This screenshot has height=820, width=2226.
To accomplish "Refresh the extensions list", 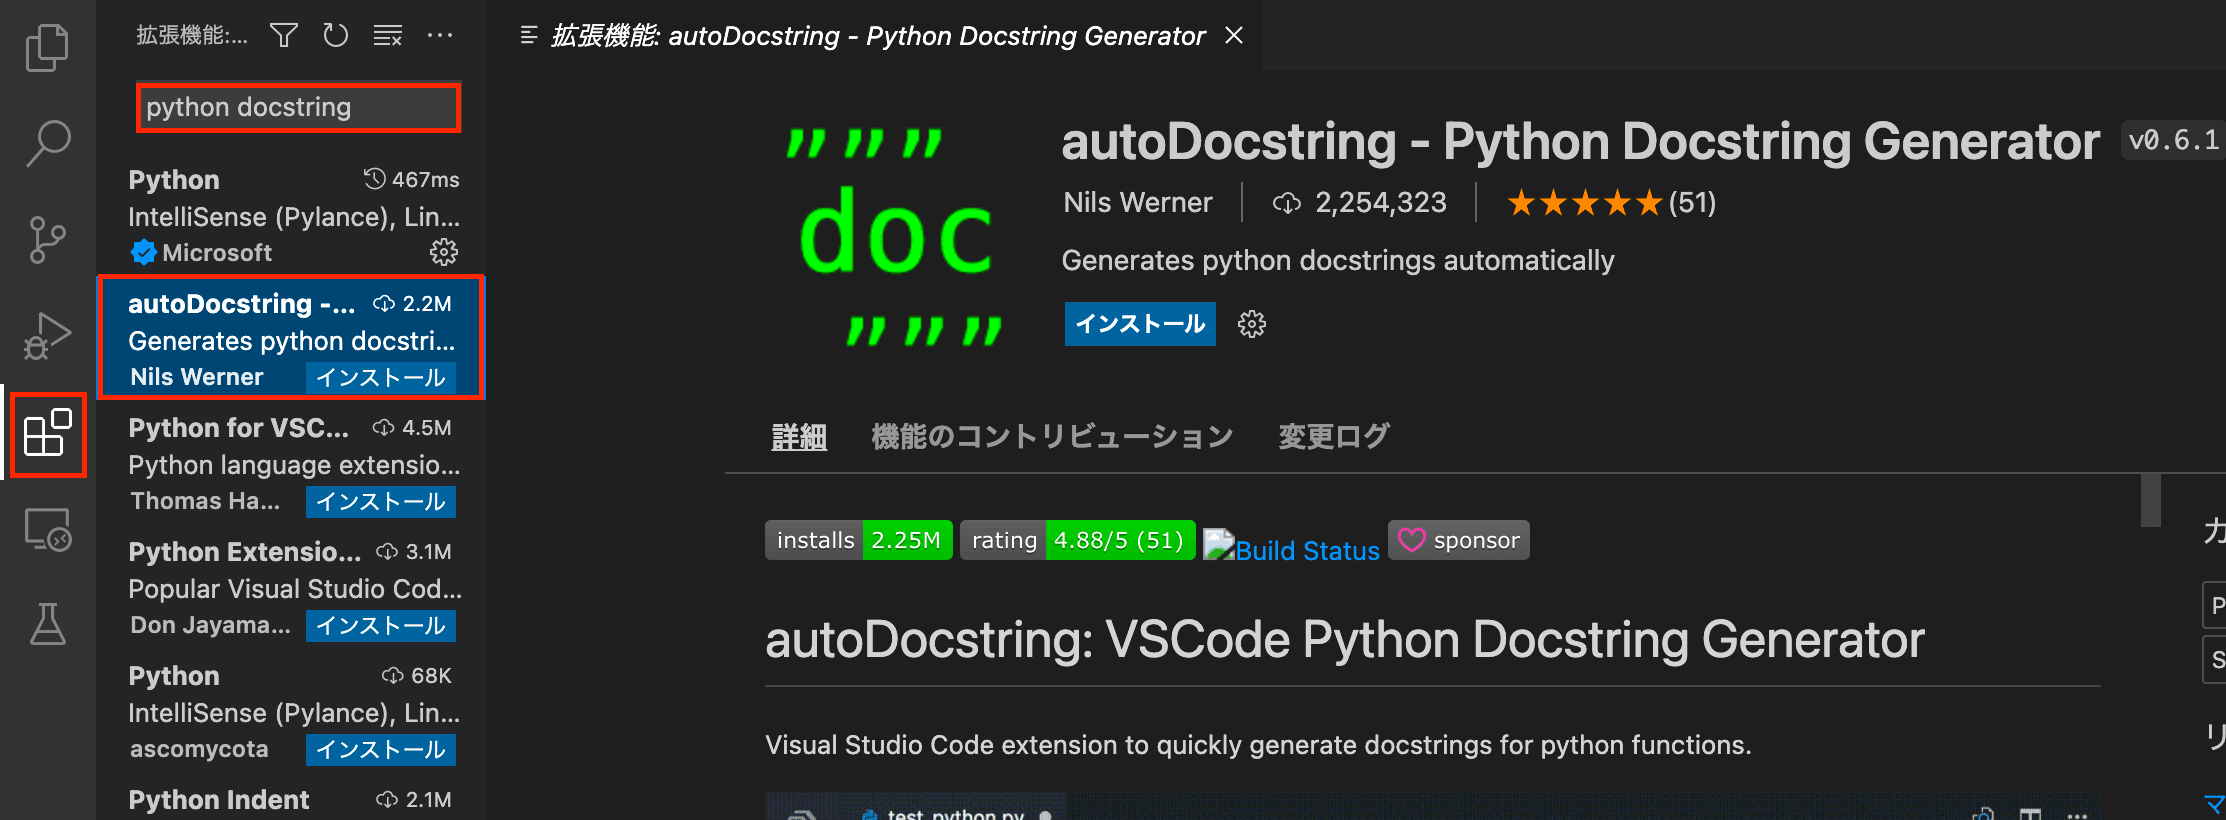I will pyautogui.click(x=336, y=36).
